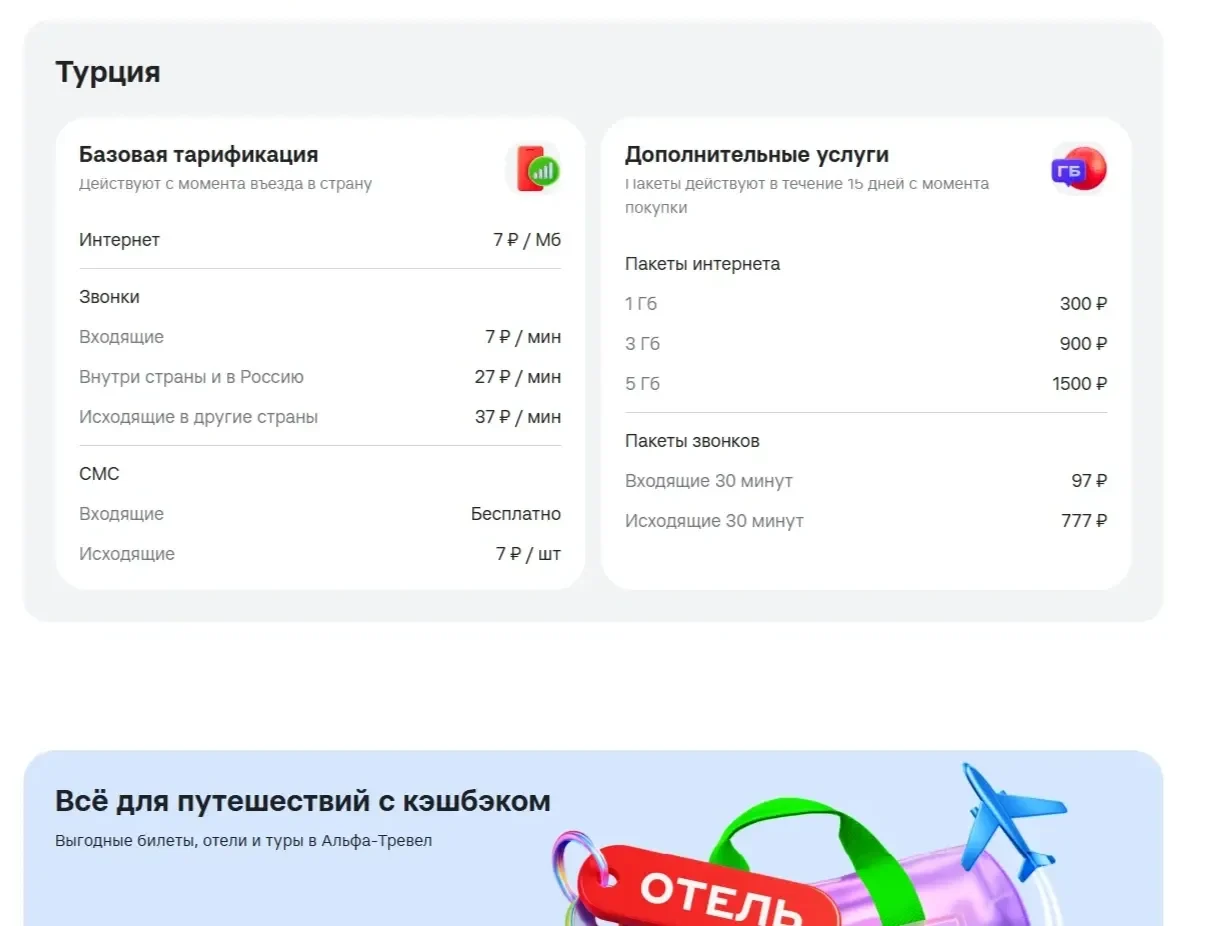Click the 7 ₽ / Мб price
This screenshot has height=926, width=1210.
click(x=527, y=240)
